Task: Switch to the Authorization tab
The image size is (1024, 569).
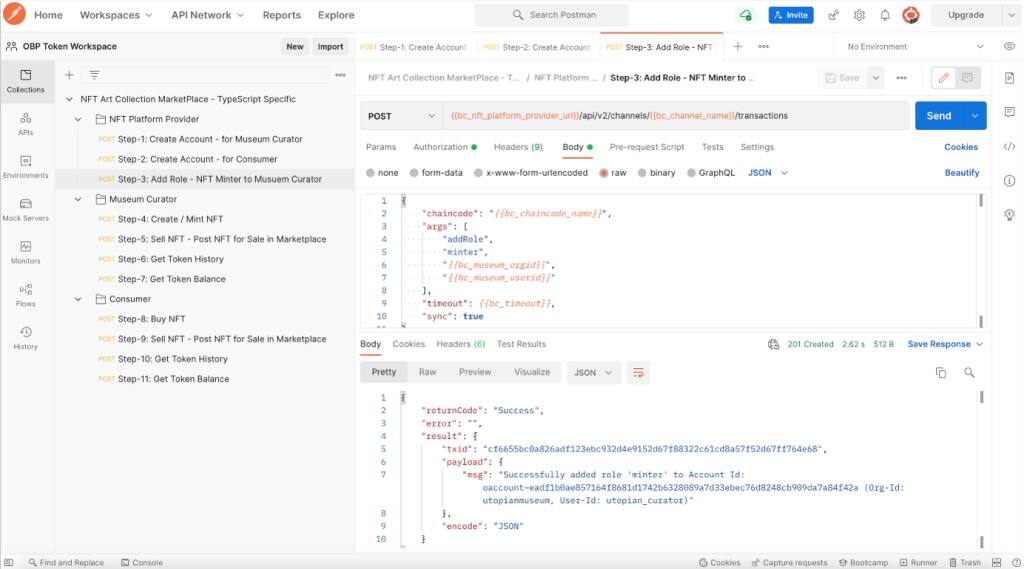Action: [x=445, y=147]
